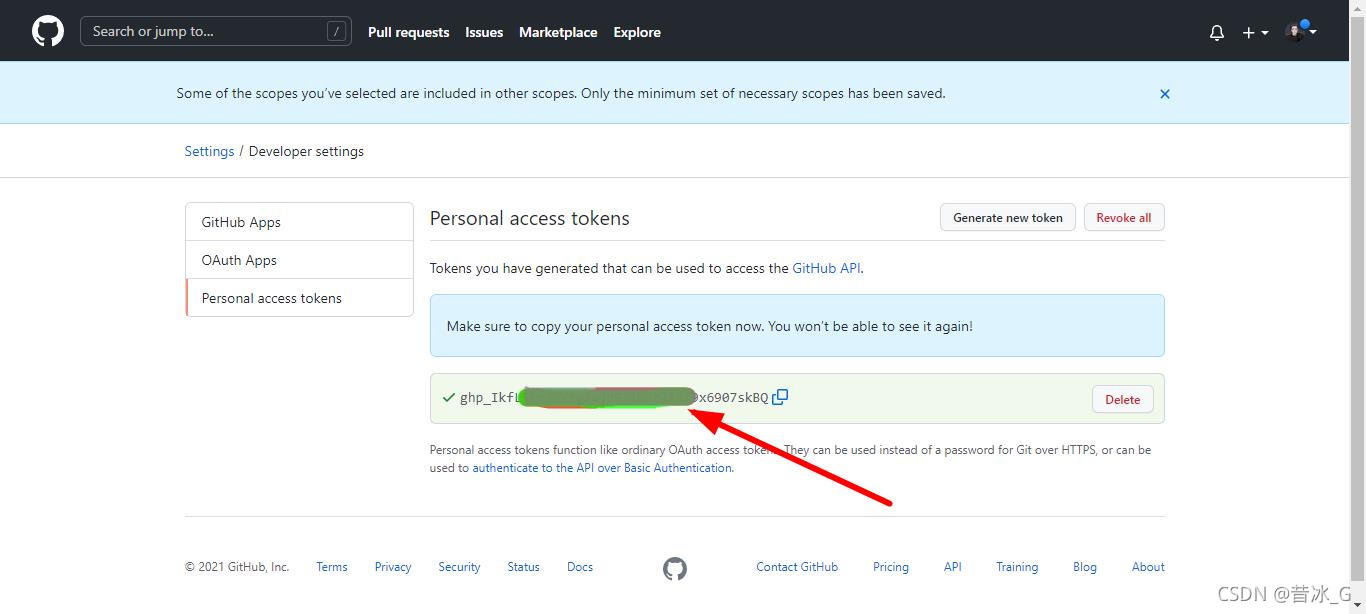Click the GitHub logo in the top navigation
This screenshot has width=1366, height=614.
coord(47,30)
